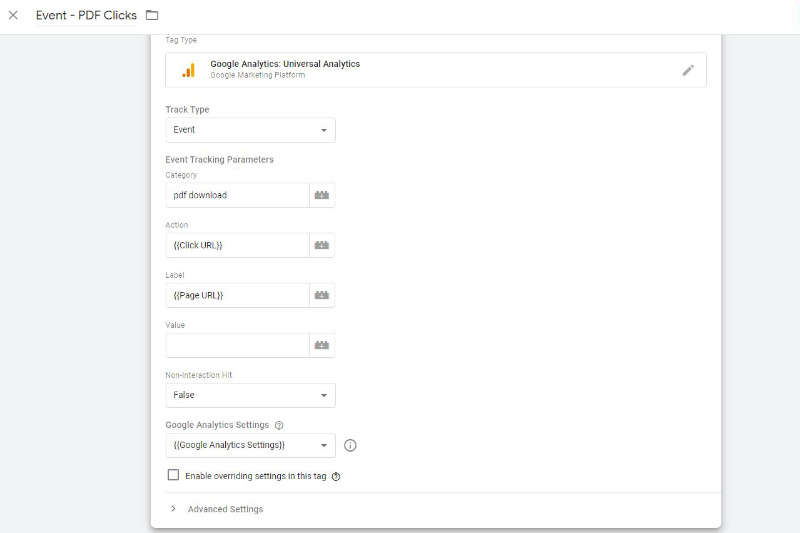Open Non-Interaction Hit dropdown set to False
This screenshot has width=800, height=533.
(251, 395)
